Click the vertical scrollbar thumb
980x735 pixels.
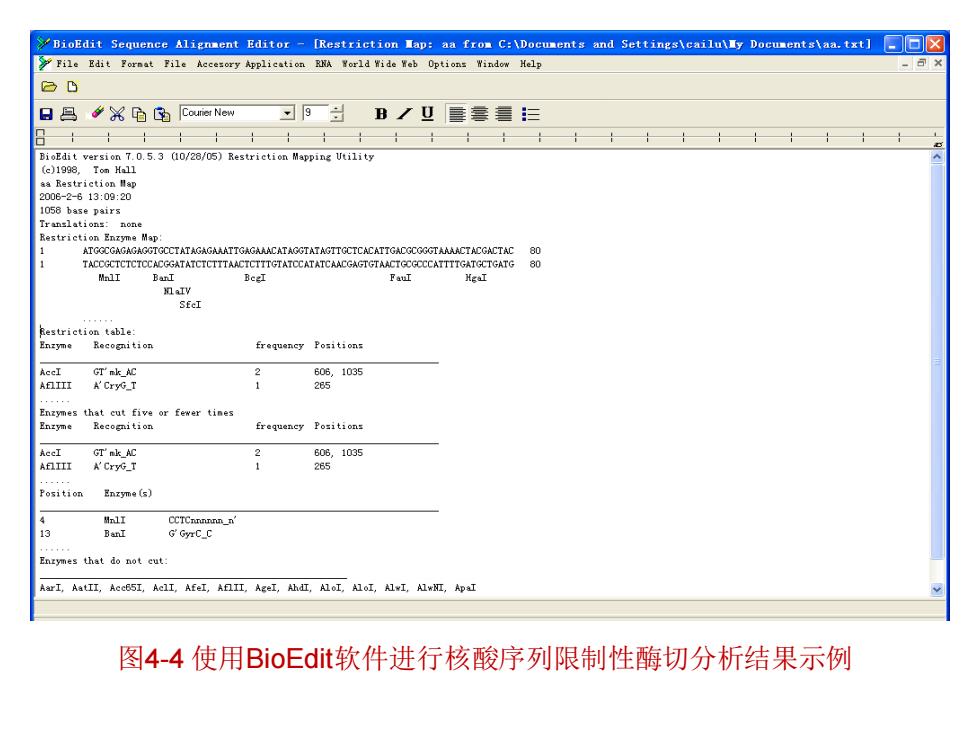[x=936, y=361]
